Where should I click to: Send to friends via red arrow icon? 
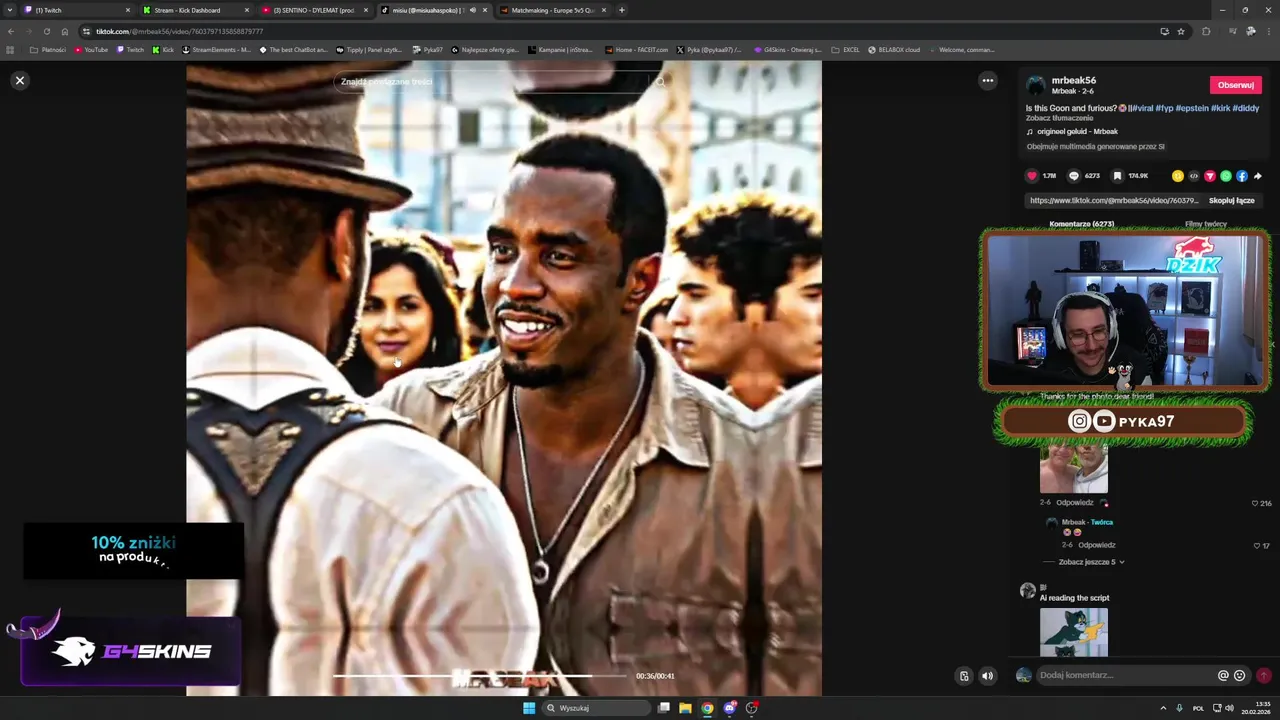pyautogui.click(x=1210, y=176)
